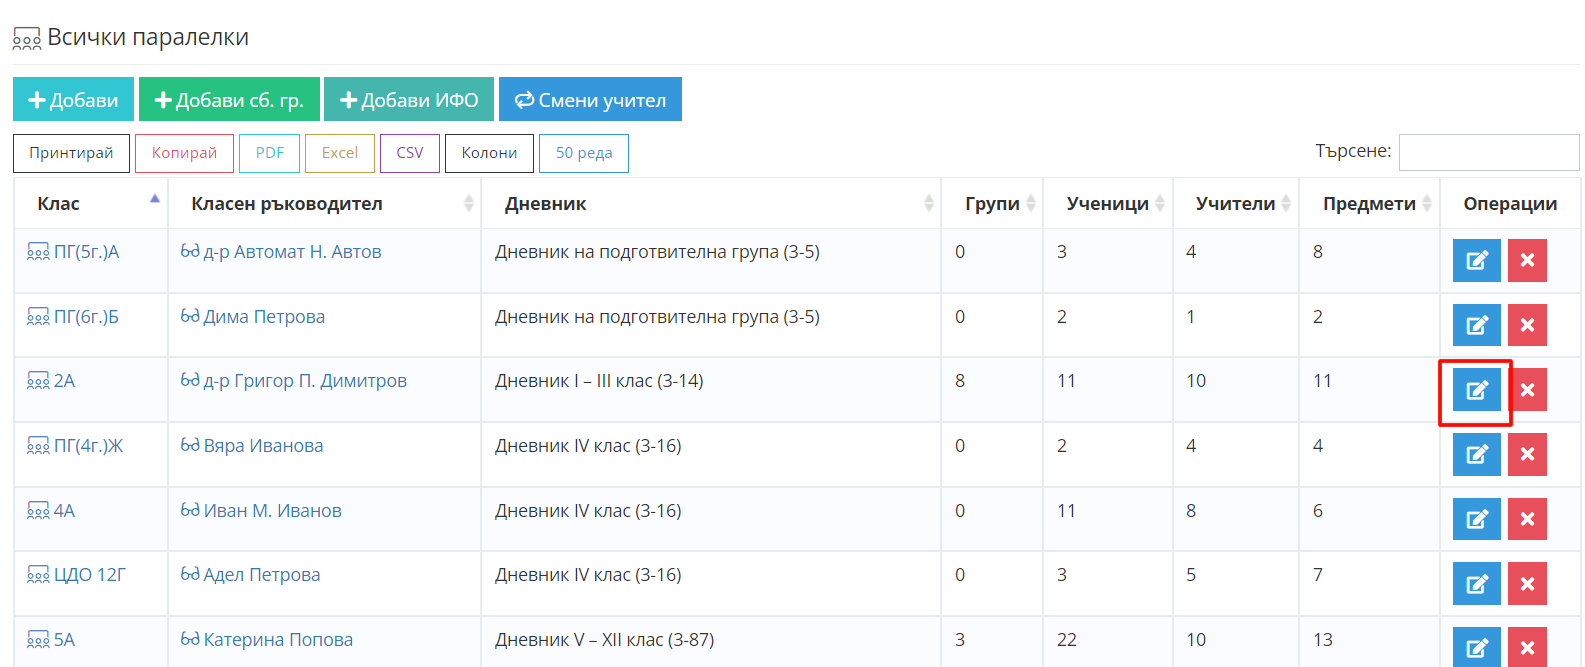Open edit for class 4А
Viewport: 1585px width, 667px height.
(1476, 519)
